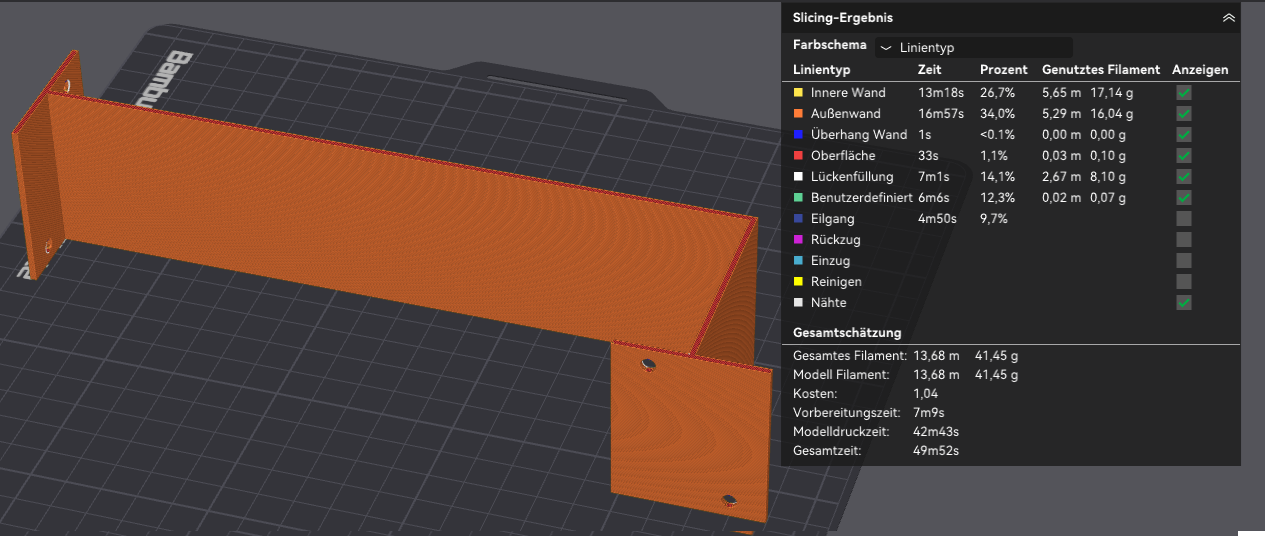Enable Rückzug display checkbox
This screenshot has height=536, width=1265.
point(1184,240)
